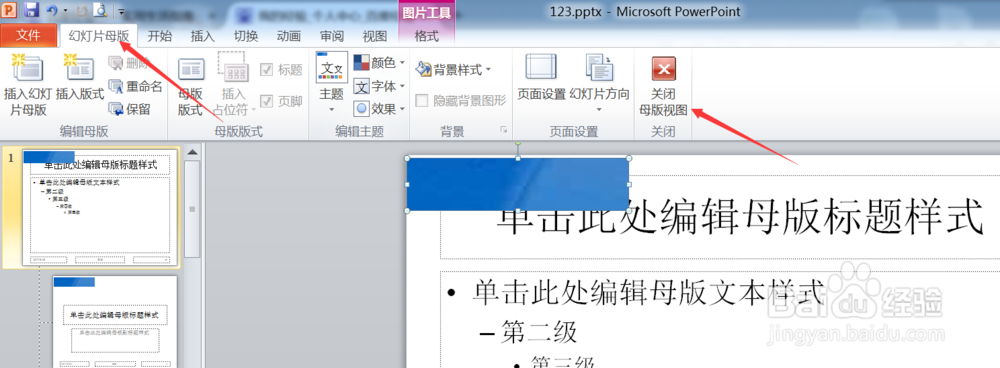
Task: Open the 格式 tab under 图片工具
Action: (427, 36)
